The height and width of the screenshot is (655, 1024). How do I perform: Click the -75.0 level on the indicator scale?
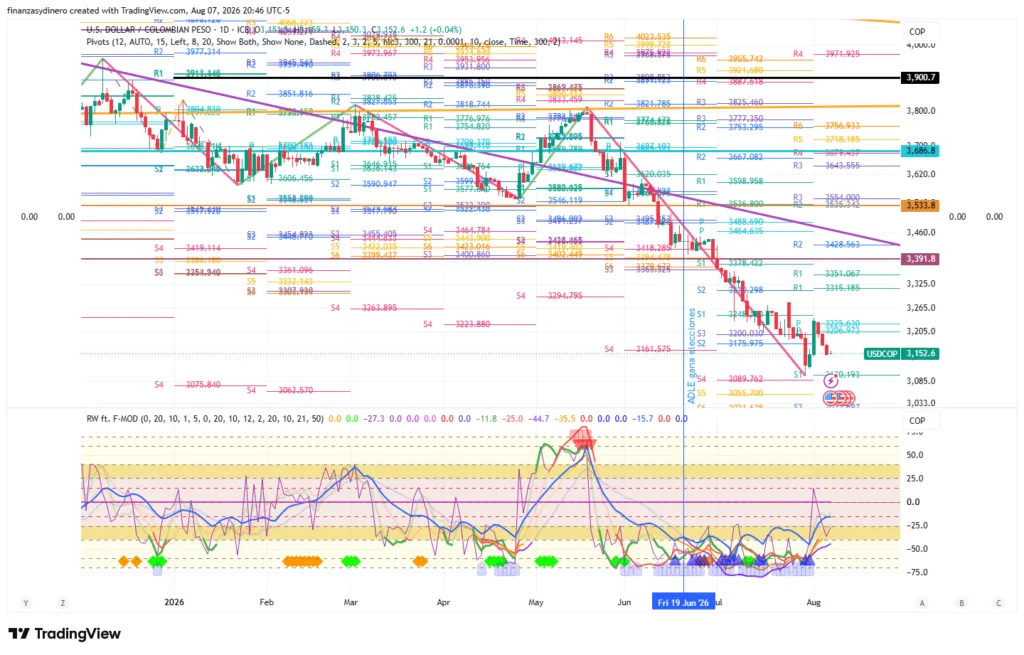[916, 572]
